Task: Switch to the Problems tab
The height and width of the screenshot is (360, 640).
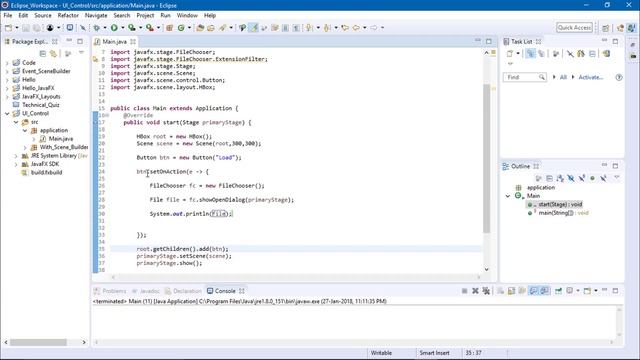Action: pyautogui.click(x=110, y=291)
